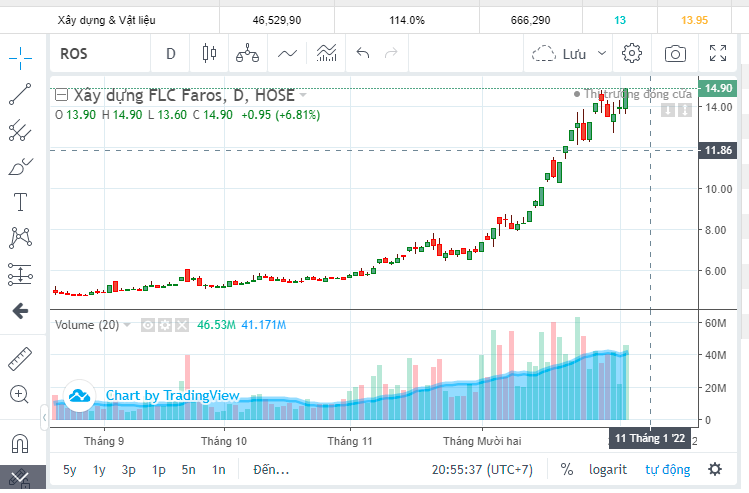Enter fullscreen chart mode
Image resolution: width=749 pixels, height=493 pixels.
(718, 53)
